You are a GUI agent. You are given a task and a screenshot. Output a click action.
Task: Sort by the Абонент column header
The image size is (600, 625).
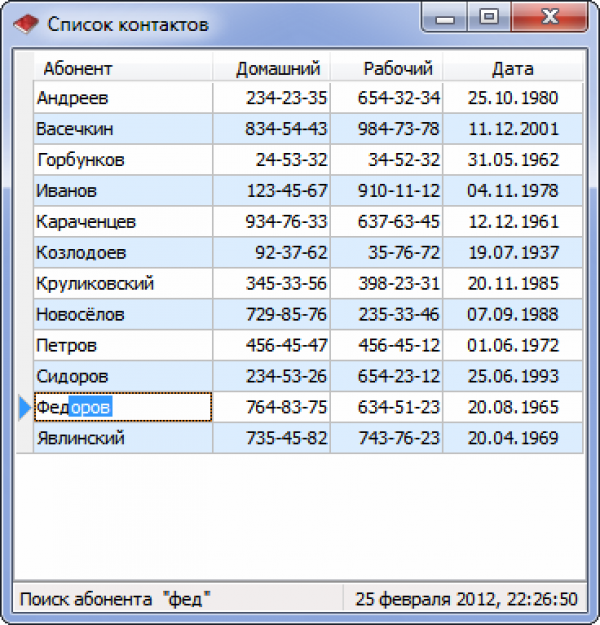pyautogui.click(x=123, y=68)
